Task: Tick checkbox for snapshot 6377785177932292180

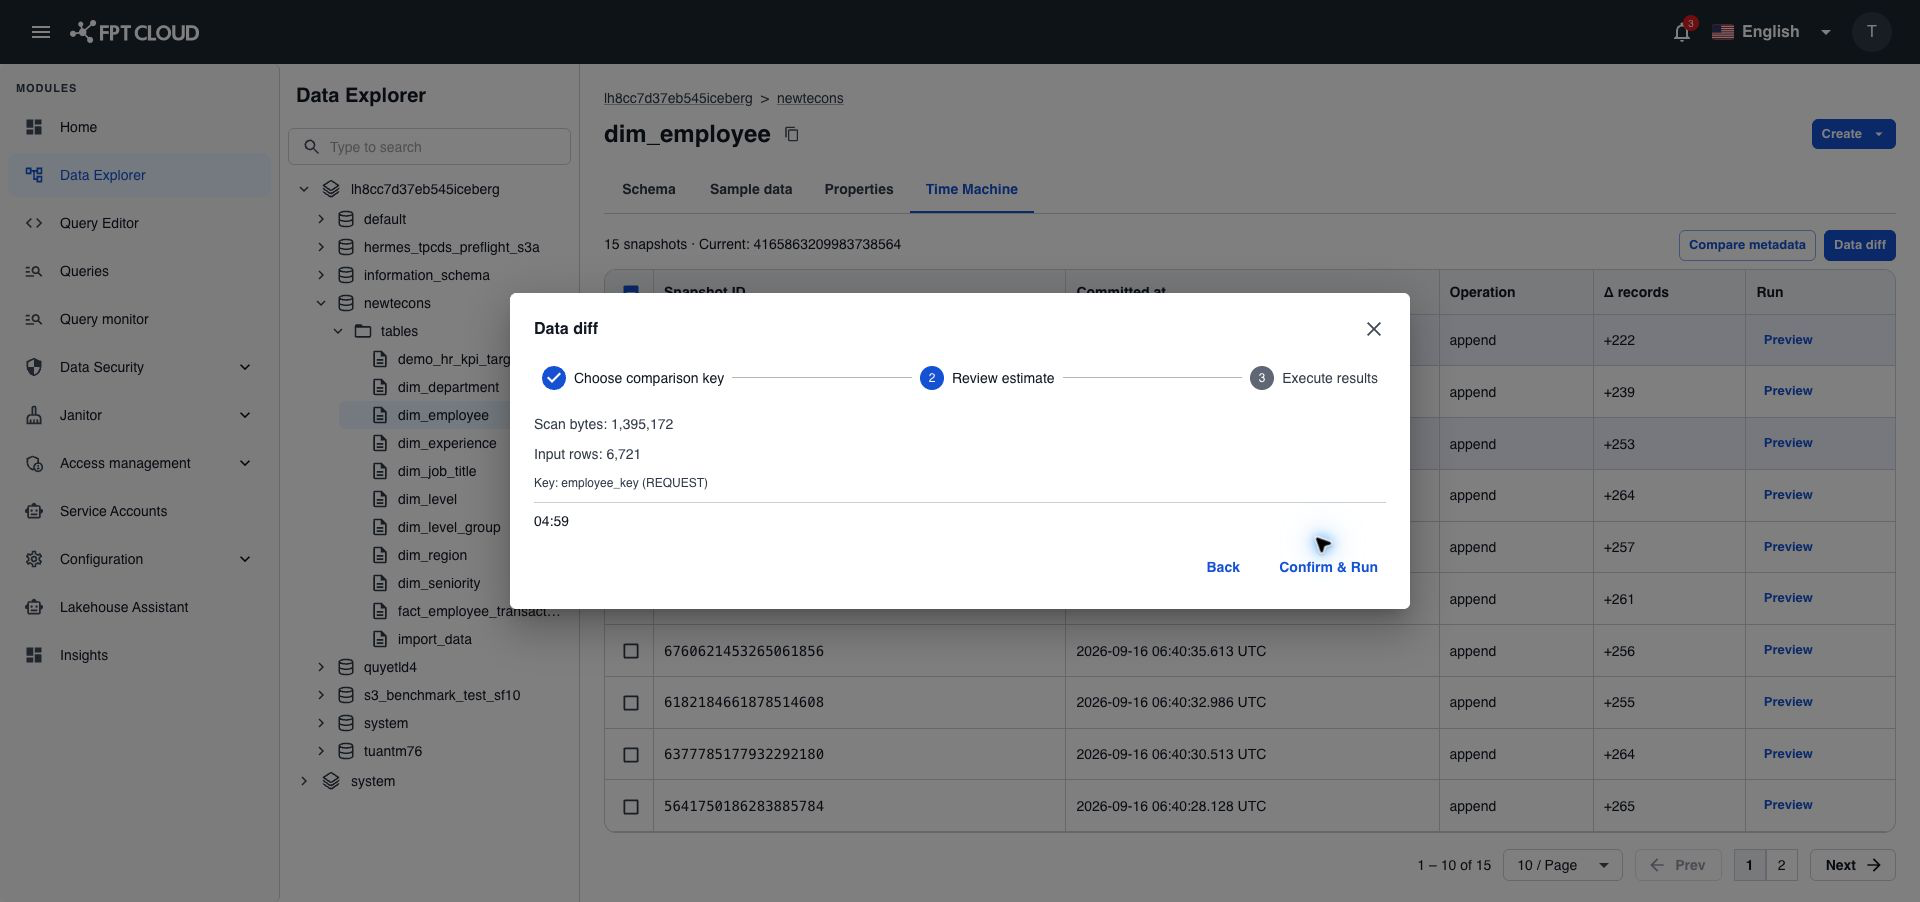Action: point(631,755)
